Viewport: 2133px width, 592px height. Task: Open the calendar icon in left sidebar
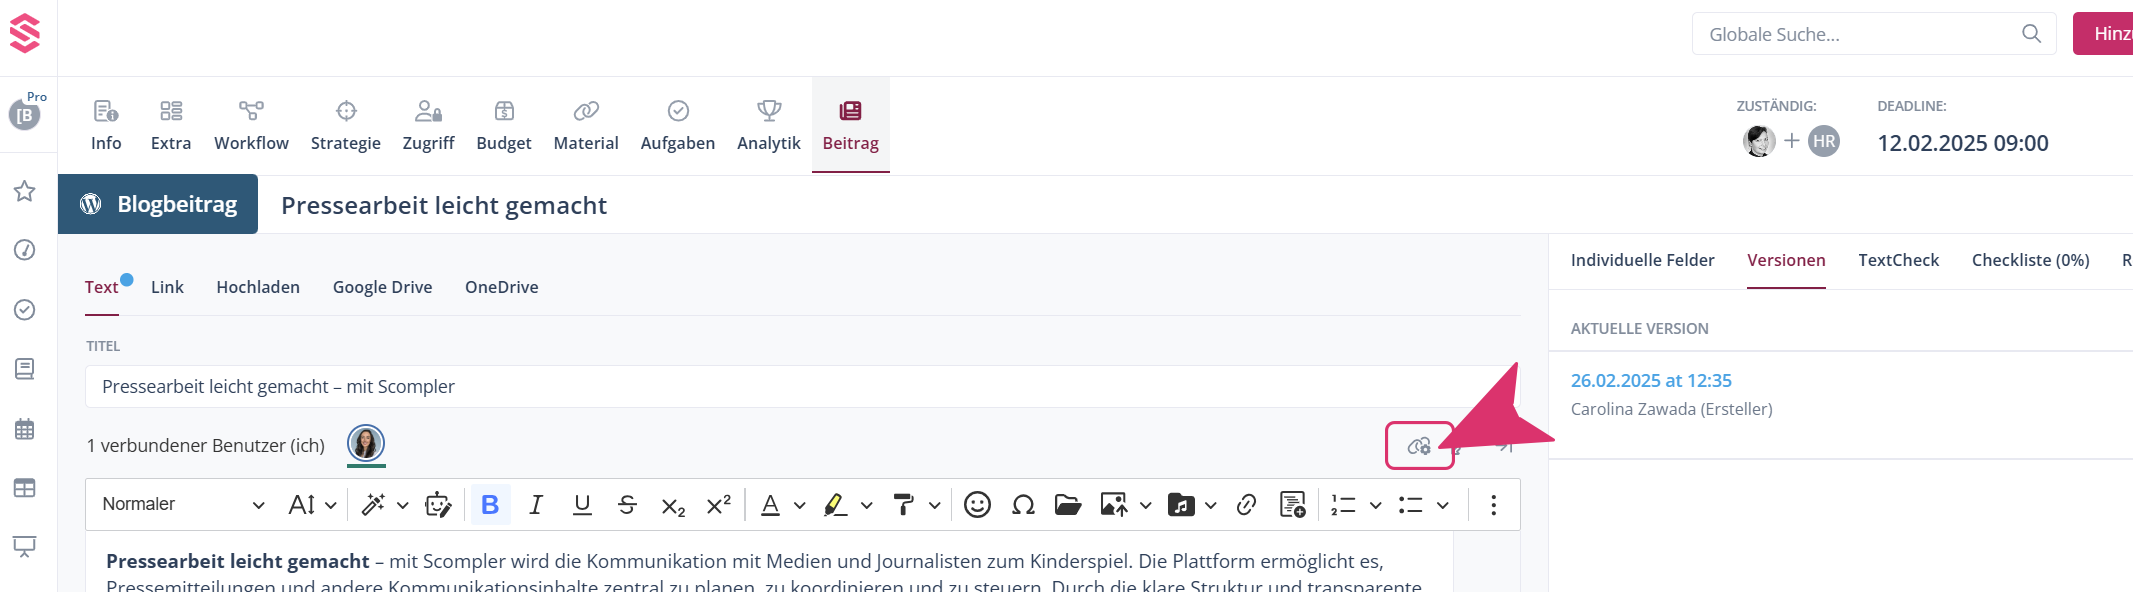(25, 429)
